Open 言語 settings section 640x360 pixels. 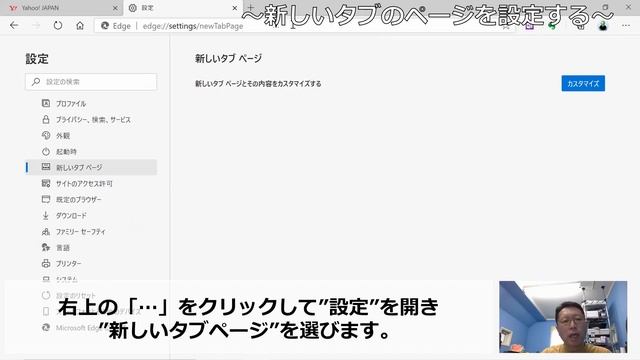[x=91, y=247]
